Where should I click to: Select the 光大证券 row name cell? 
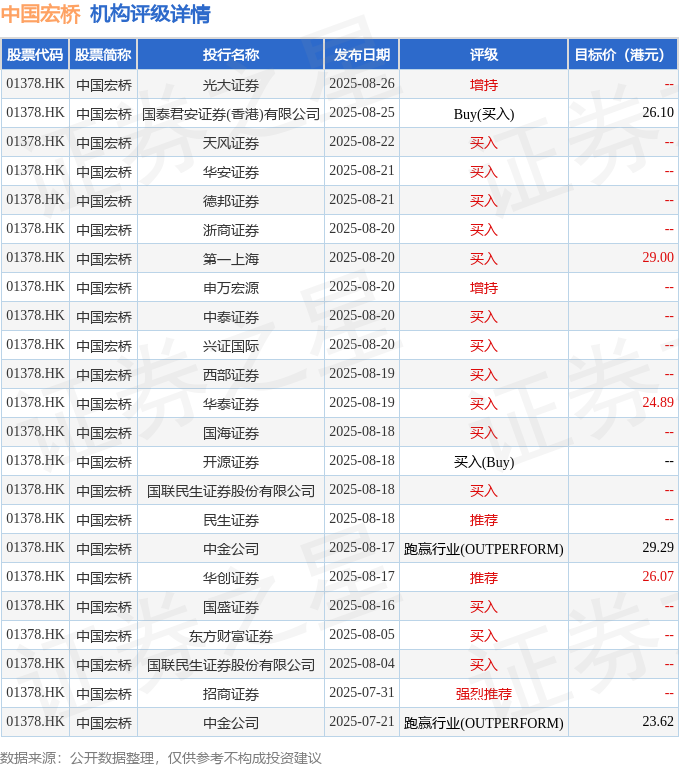pyautogui.click(x=231, y=85)
